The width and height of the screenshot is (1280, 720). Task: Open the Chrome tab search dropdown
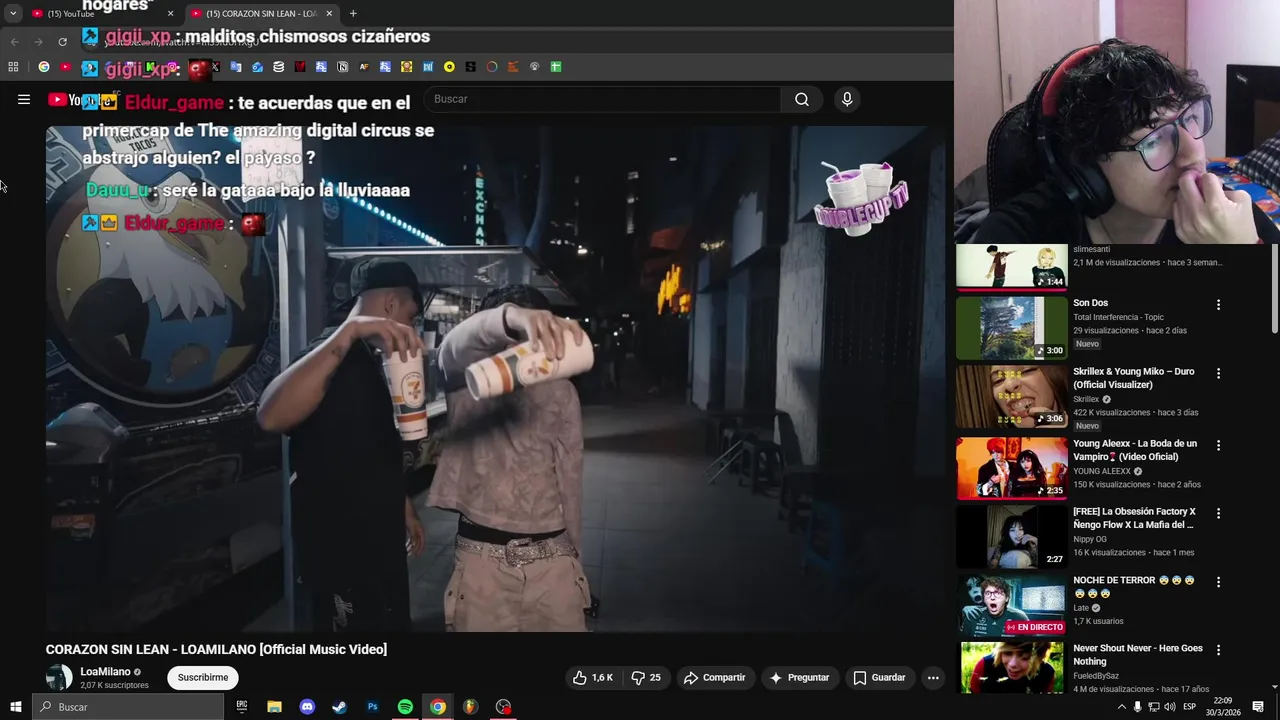[13, 13]
